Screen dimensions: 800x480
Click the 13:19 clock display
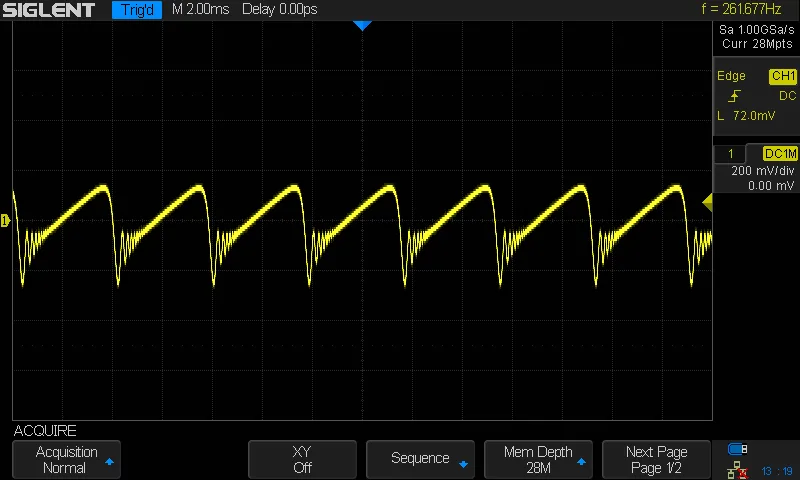click(777, 471)
